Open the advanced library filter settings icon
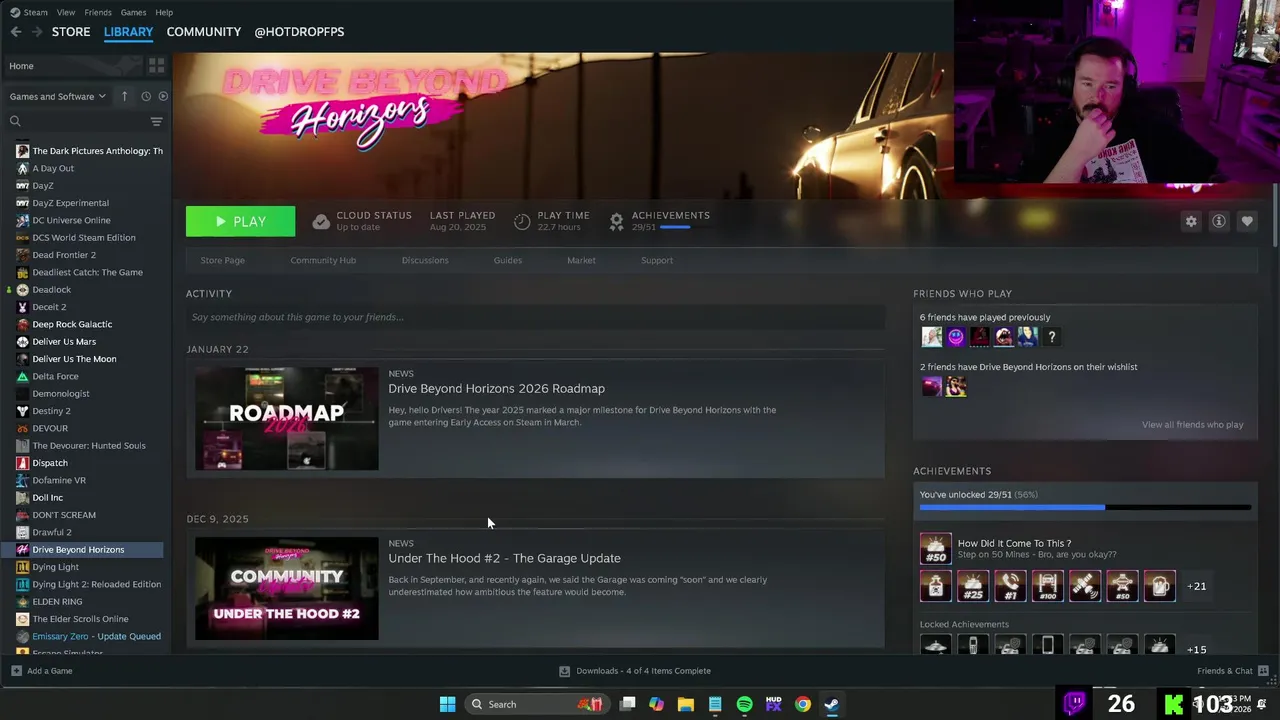Screen dimensions: 1280x720 pos(156,121)
